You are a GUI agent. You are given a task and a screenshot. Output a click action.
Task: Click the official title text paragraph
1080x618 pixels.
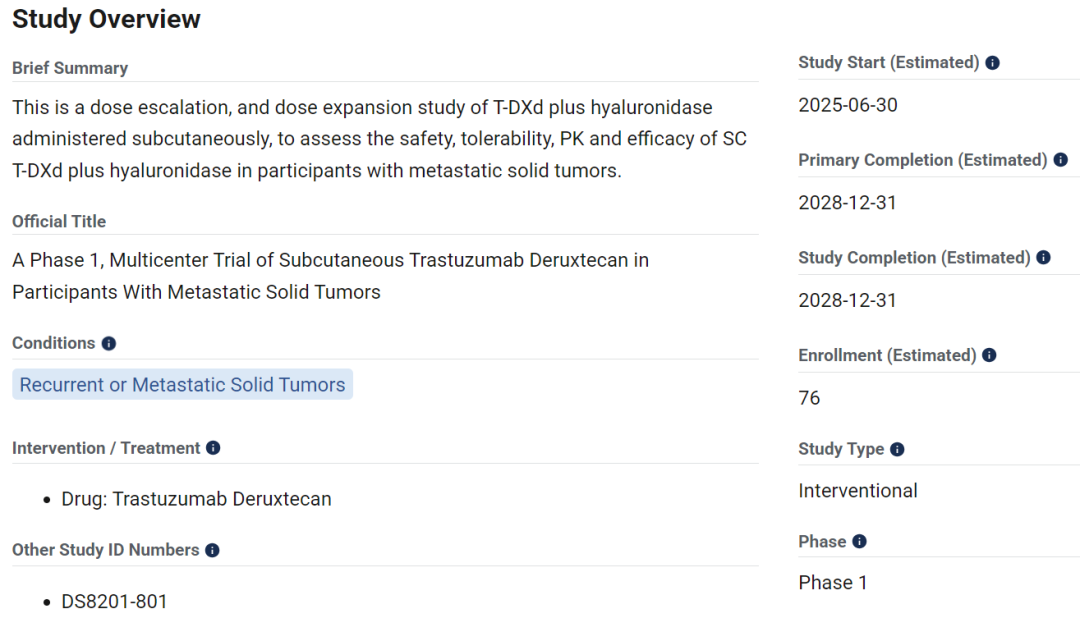click(331, 276)
